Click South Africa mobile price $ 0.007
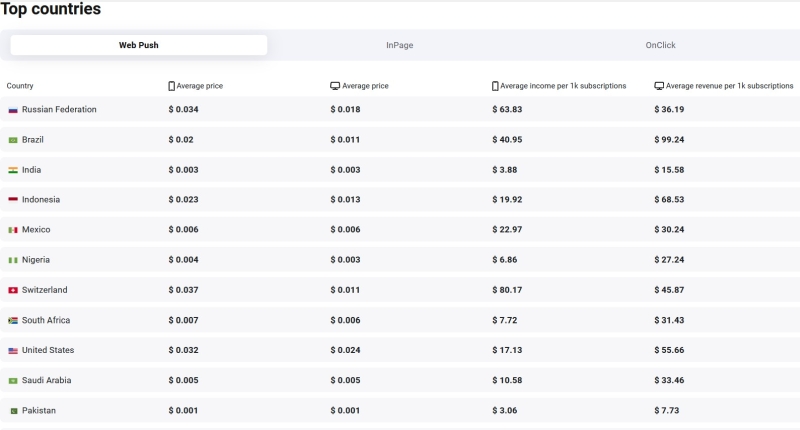 pyautogui.click(x=183, y=320)
